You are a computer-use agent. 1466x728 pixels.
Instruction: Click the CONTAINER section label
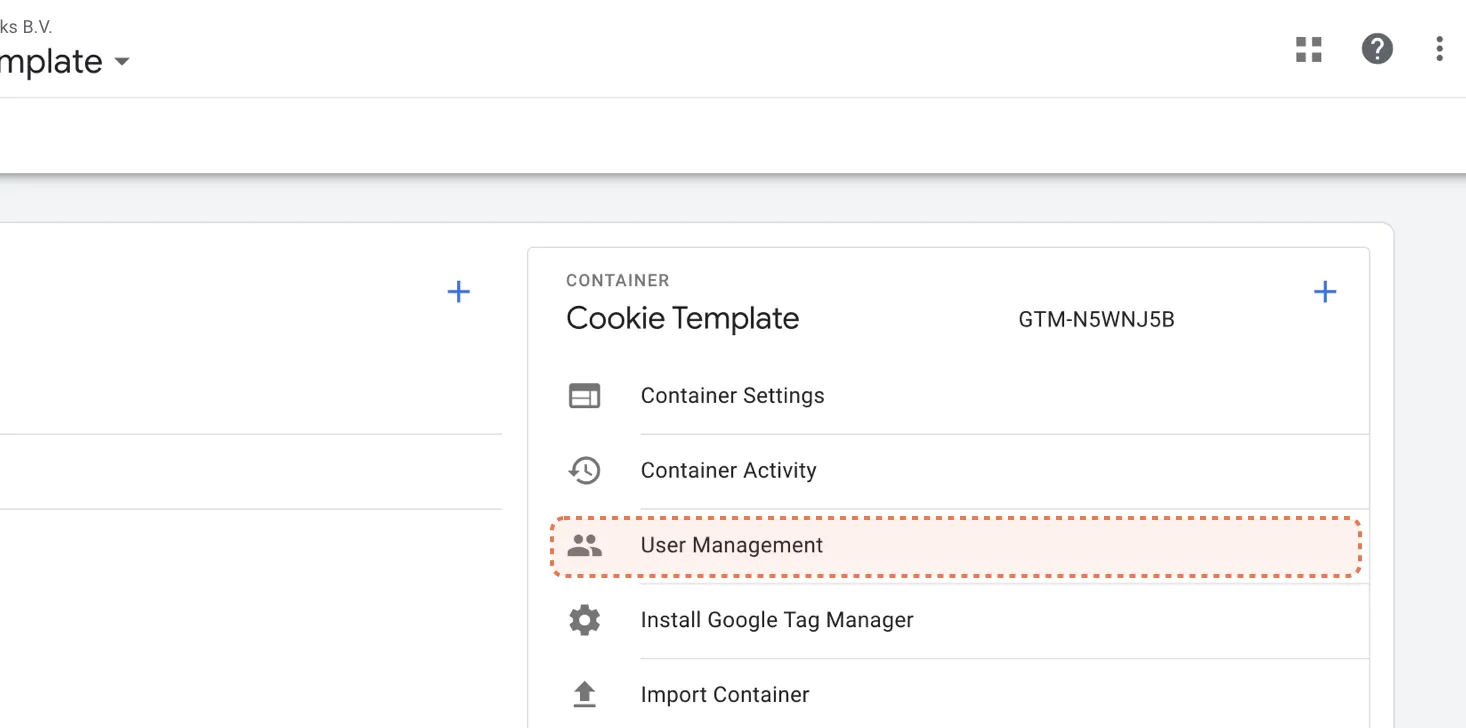617,281
